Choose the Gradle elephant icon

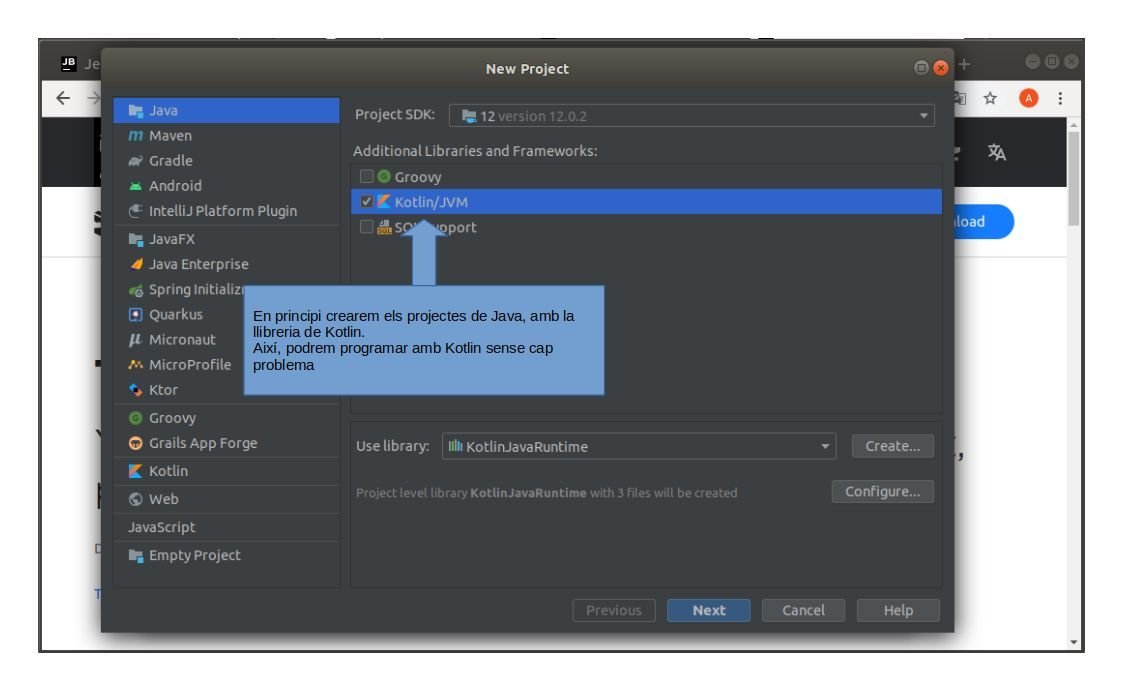tap(135, 160)
